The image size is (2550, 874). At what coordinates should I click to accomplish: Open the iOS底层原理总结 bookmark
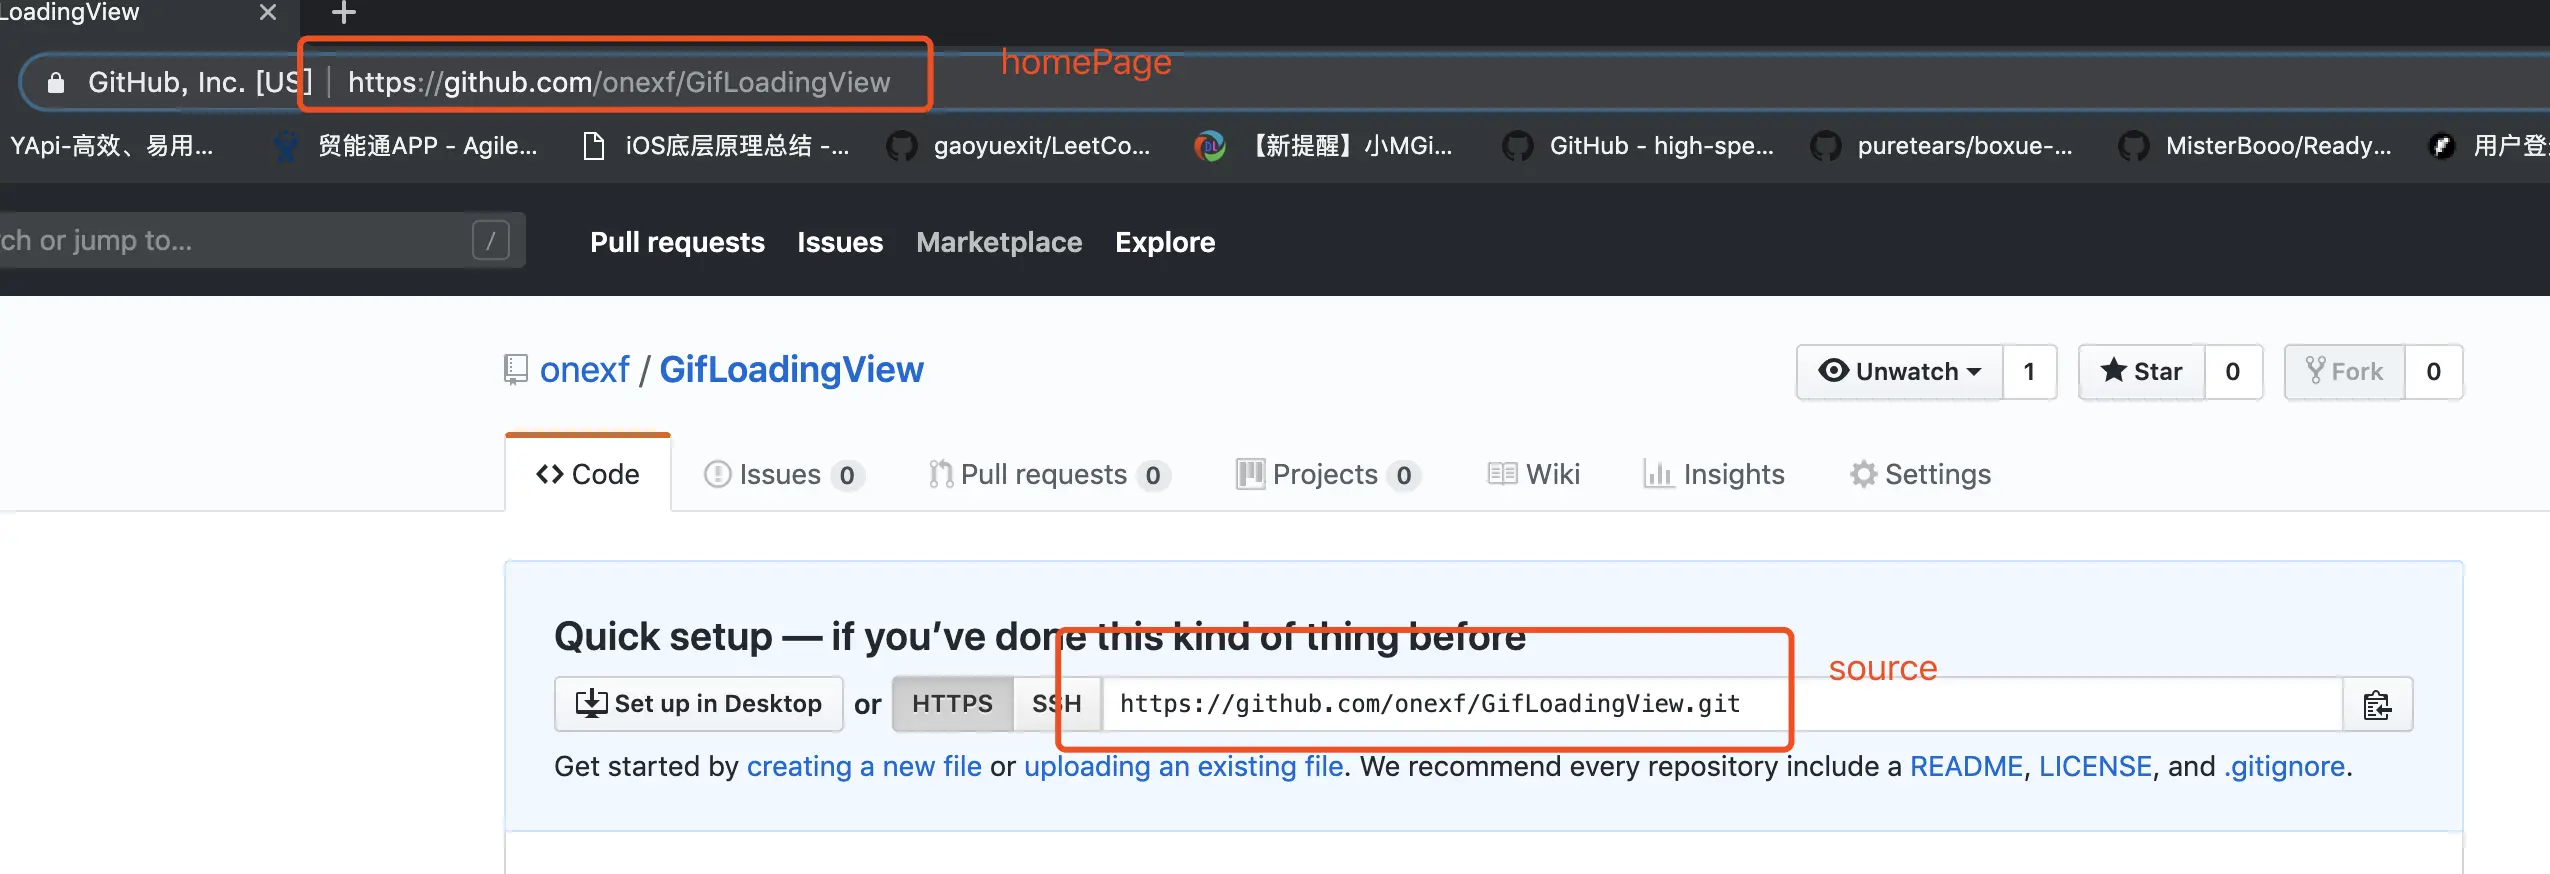pyautogui.click(x=717, y=146)
